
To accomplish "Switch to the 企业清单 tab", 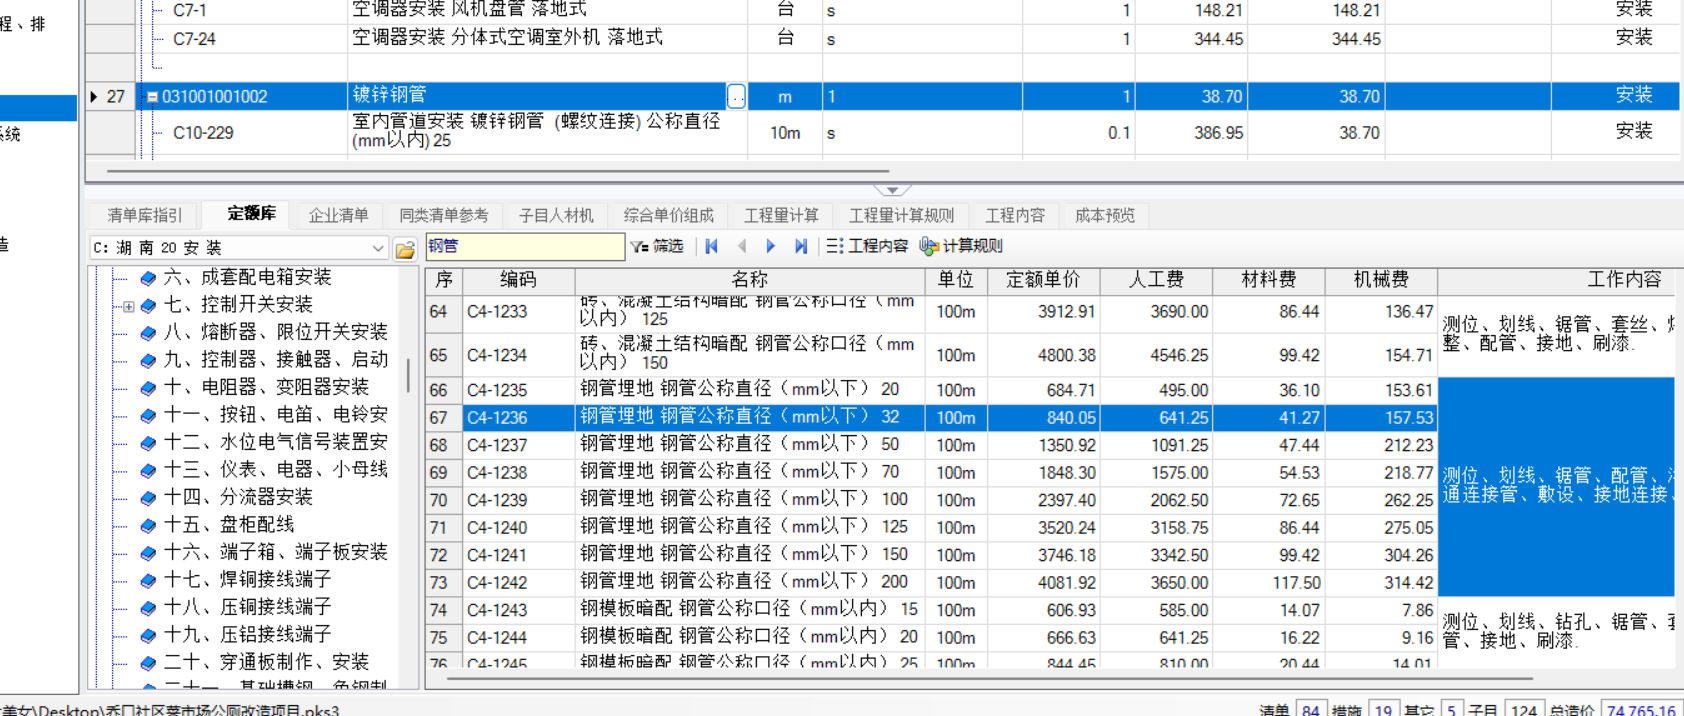I will tap(338, 215).
